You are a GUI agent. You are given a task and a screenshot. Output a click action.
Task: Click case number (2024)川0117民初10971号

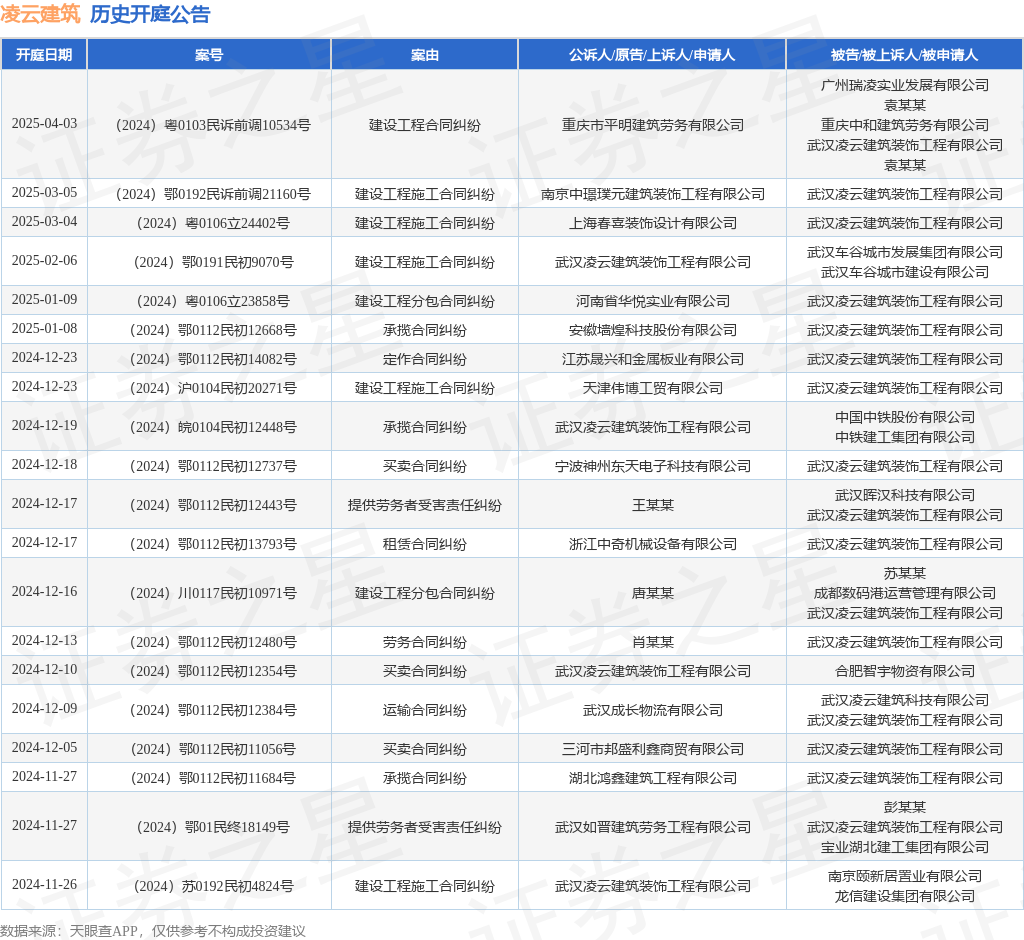(209, 593)
